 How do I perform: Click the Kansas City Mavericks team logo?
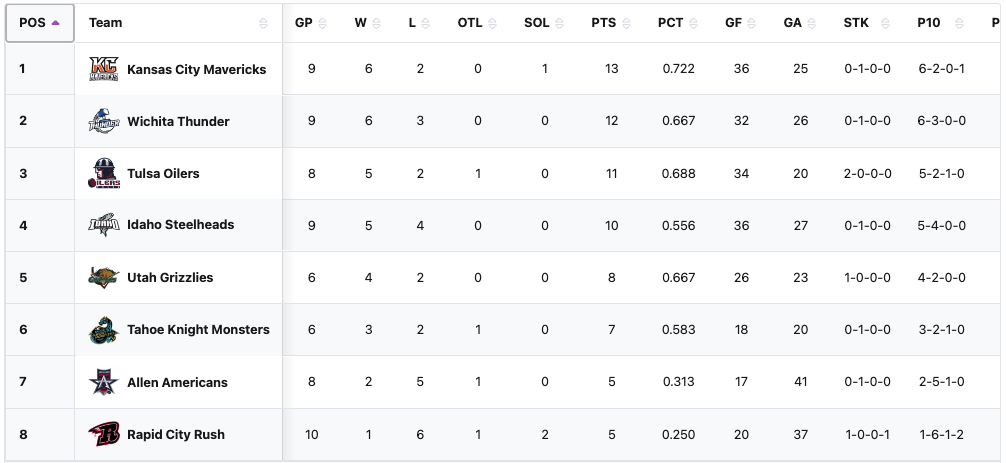(x=104, y=69)
